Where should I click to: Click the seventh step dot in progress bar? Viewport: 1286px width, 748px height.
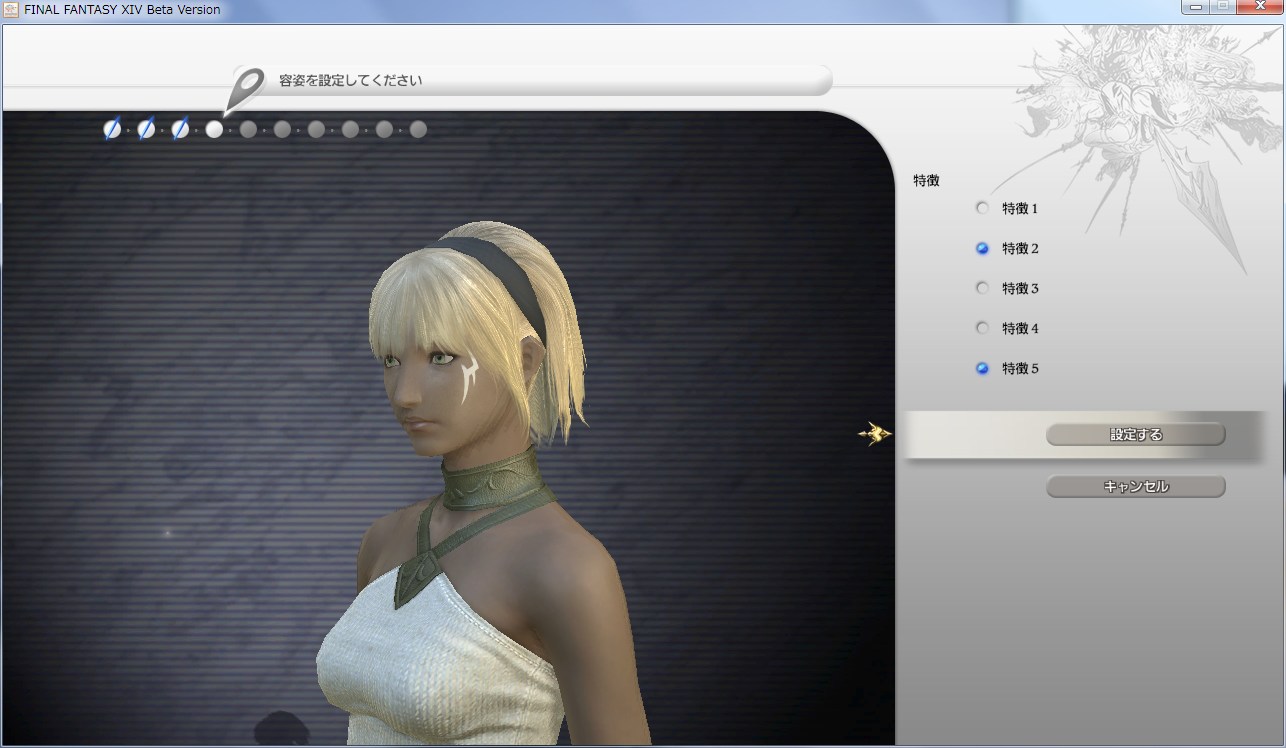[316, 129]
